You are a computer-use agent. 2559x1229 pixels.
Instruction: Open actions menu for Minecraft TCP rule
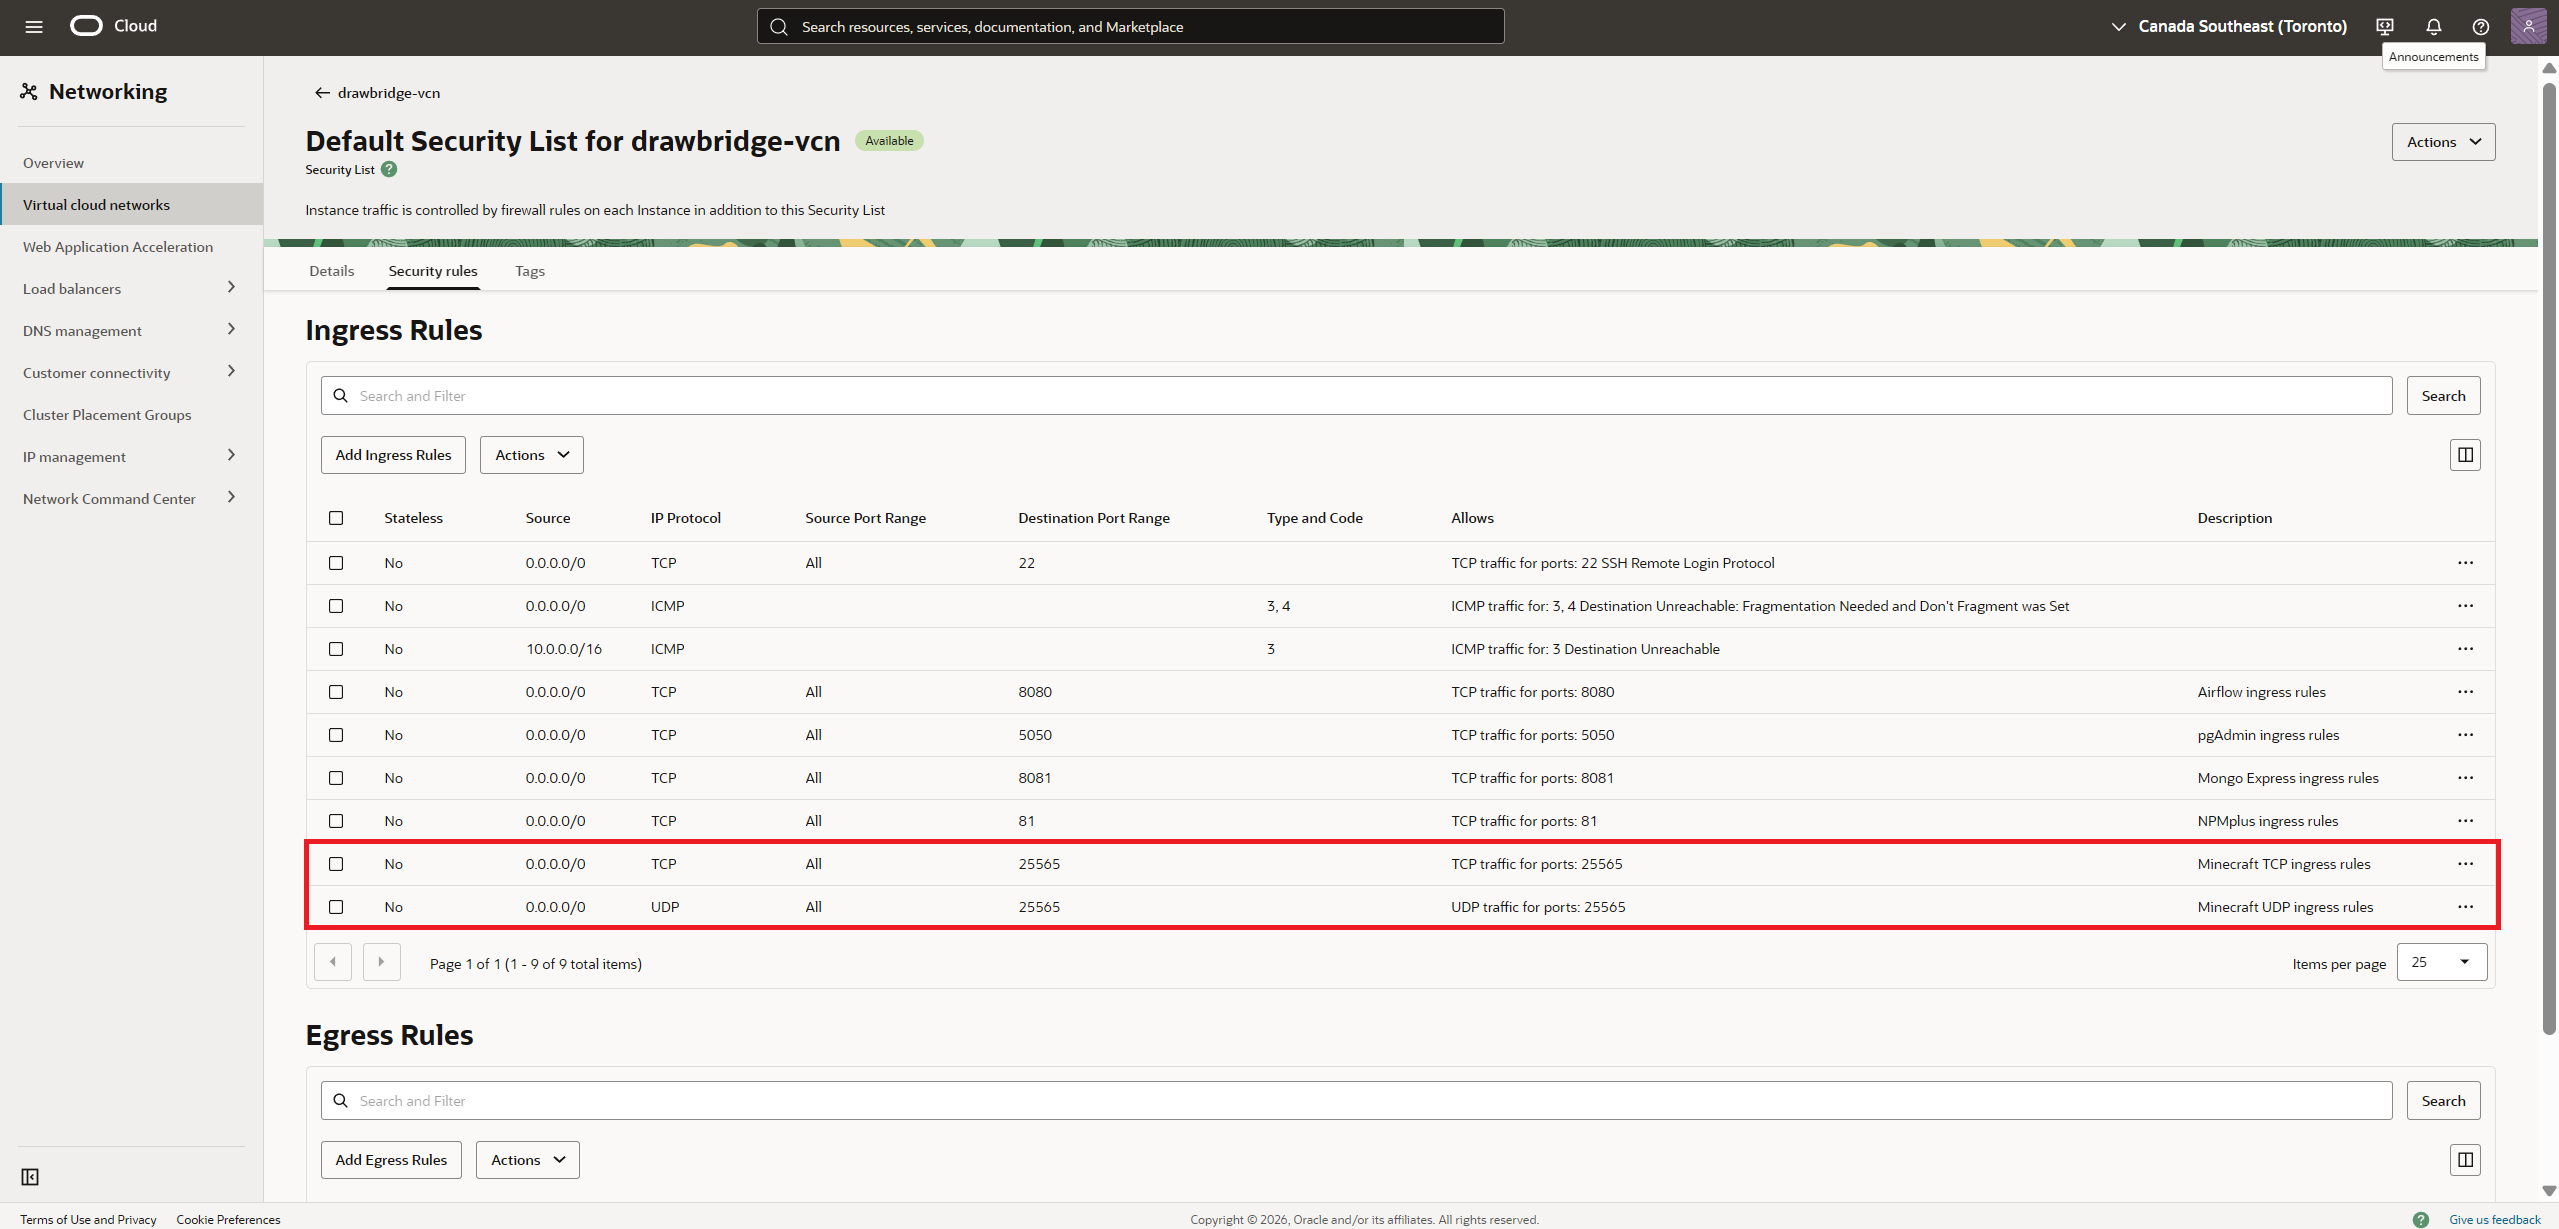pyautogui.click(x=2465, y=864)
